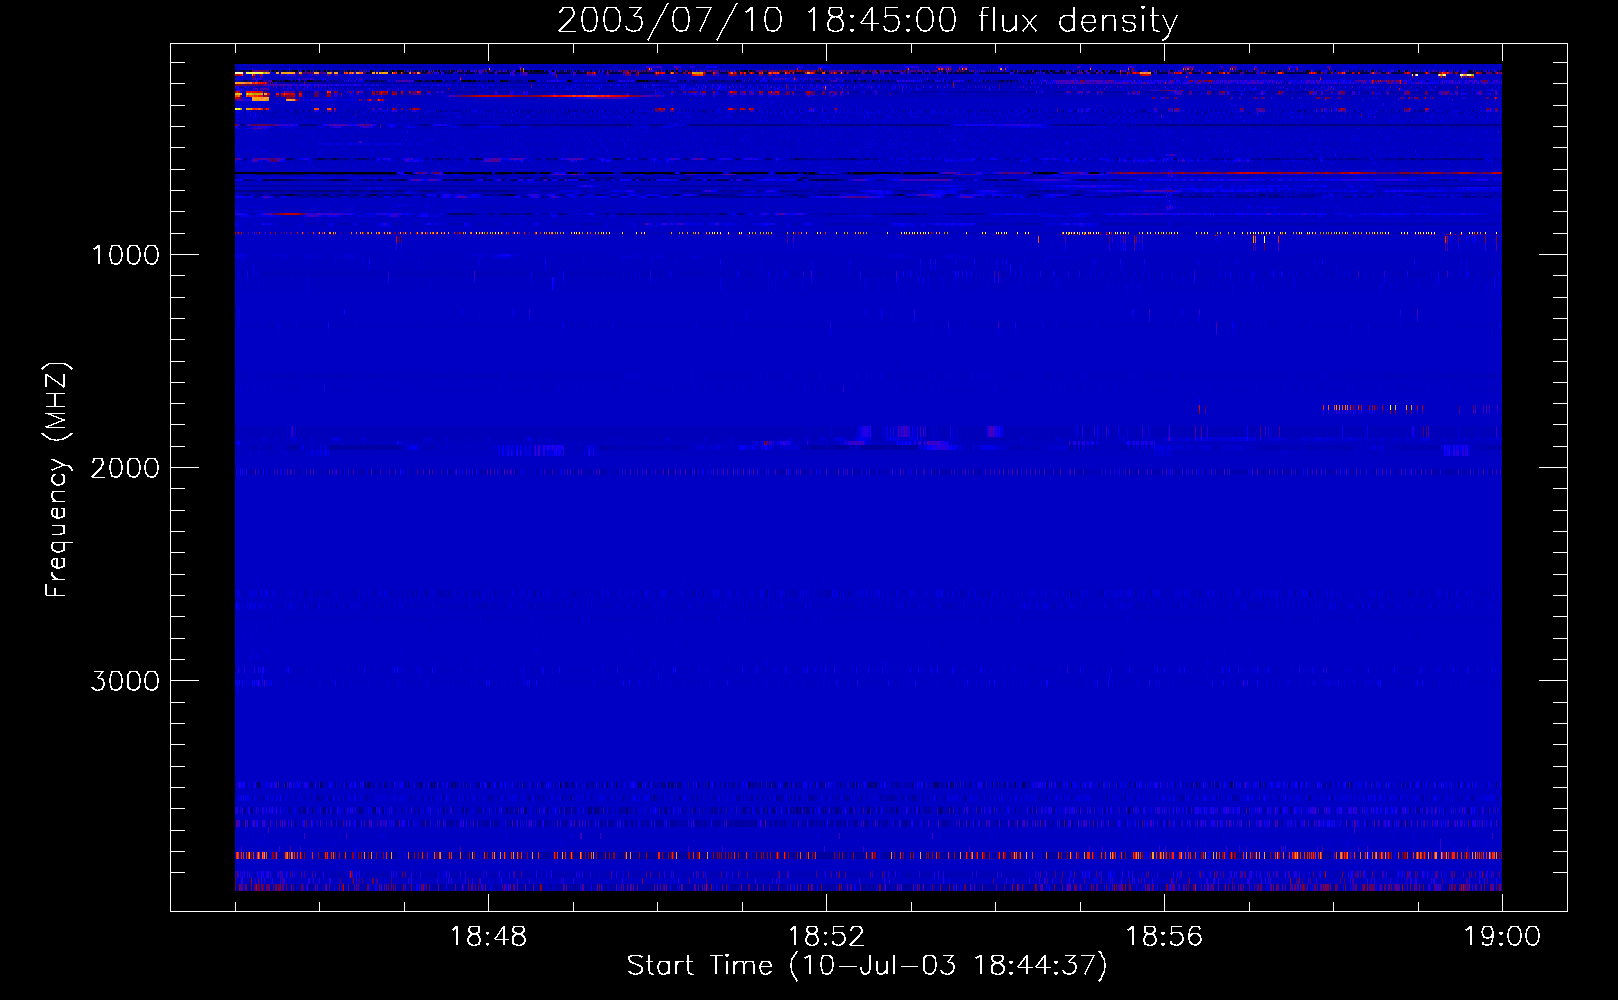
Task: Click the 19:00 time tick label
Action: coord(1502,937)
